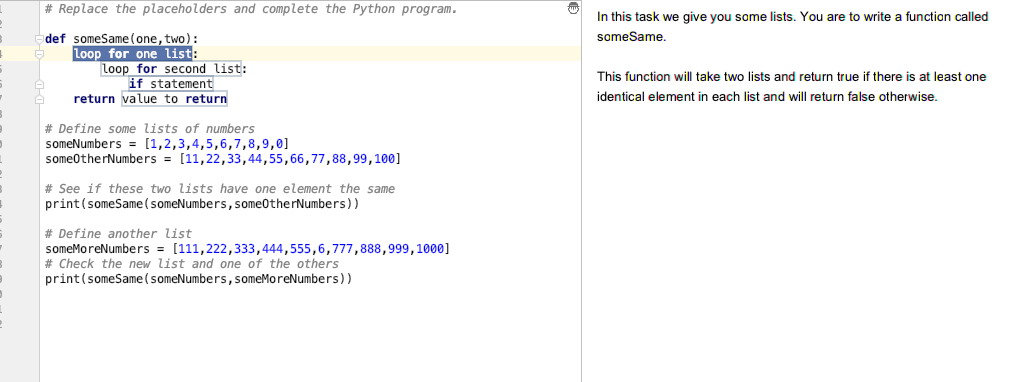Screen dimensions: 1014x382
Task: Click task description paragraph mentioning someSame
Action: [x=793, y=27]
